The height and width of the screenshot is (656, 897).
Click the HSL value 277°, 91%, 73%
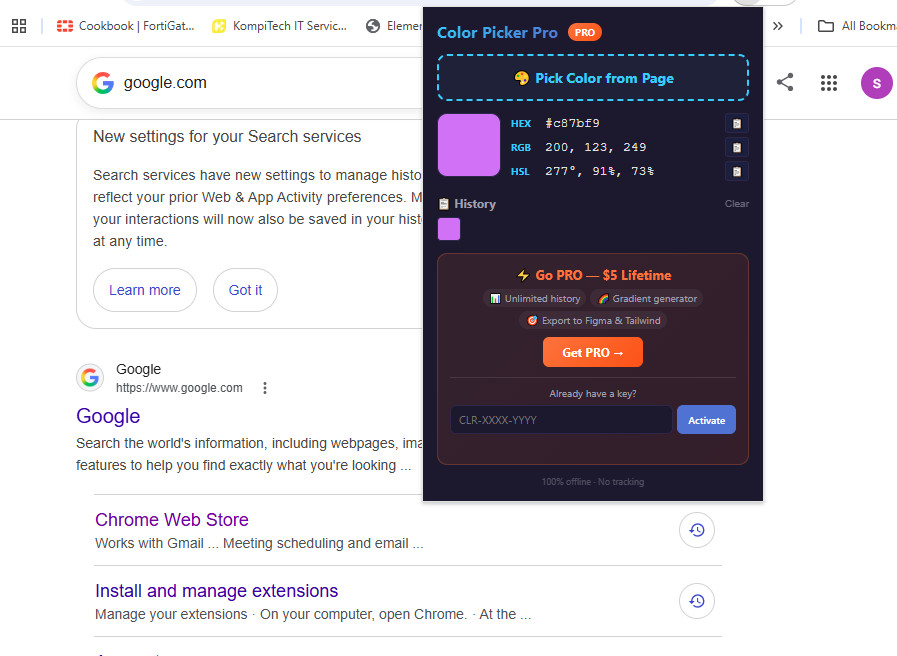coord(600,172)
